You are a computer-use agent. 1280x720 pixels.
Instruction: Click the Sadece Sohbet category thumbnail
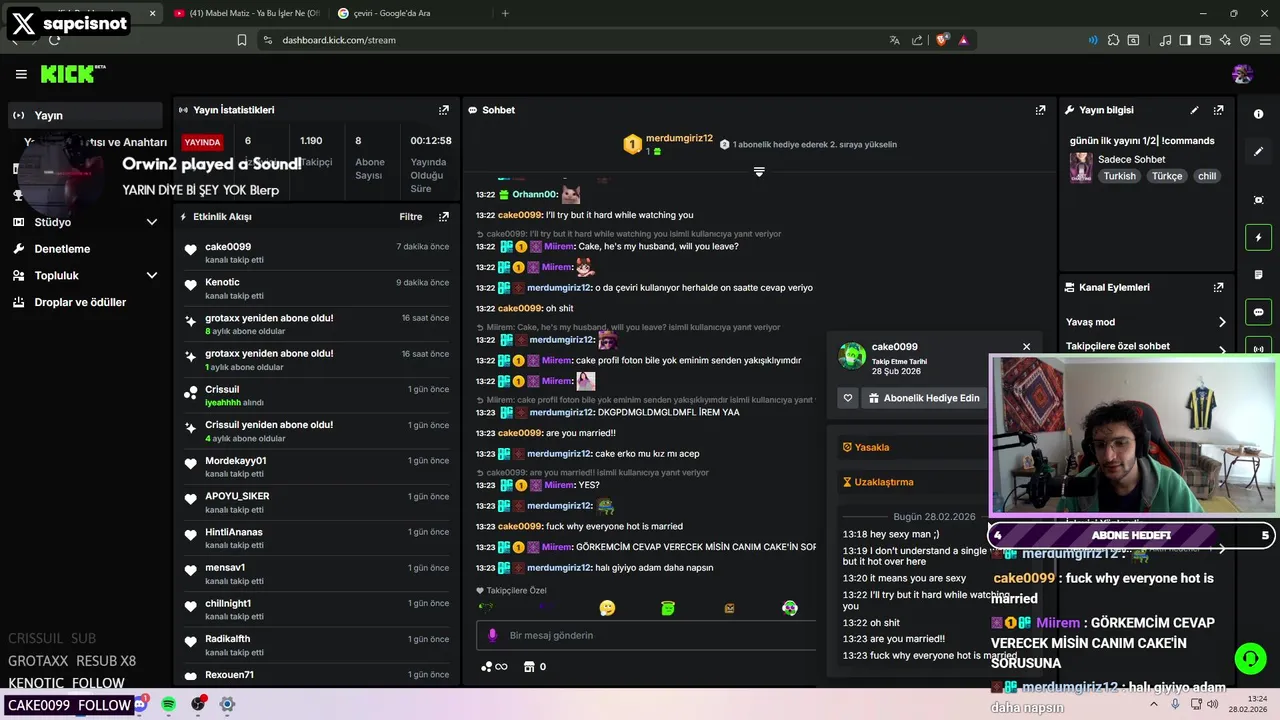coord(1081,167)
